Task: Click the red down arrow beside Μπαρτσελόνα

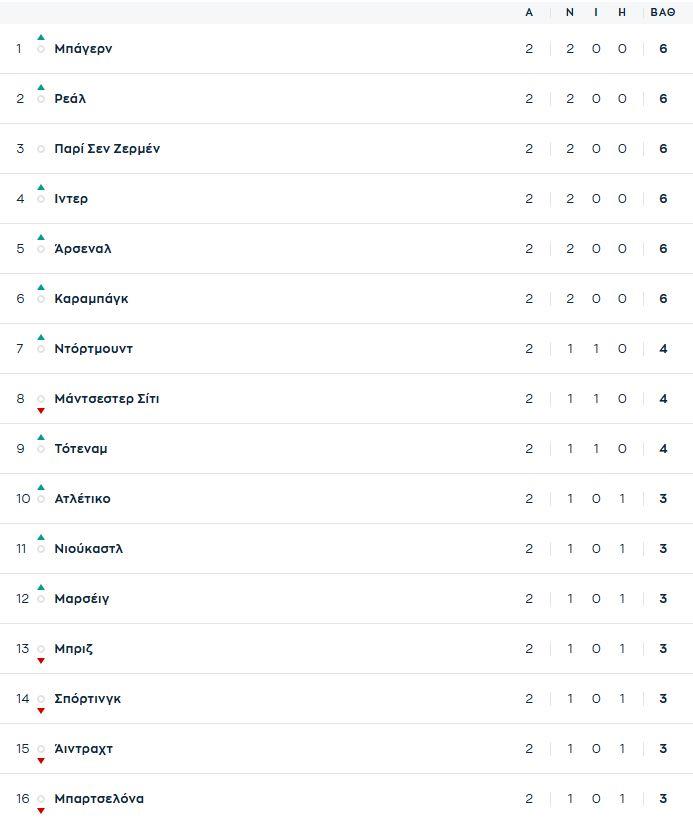Action: pyautogui.click(x=41, y=811)
